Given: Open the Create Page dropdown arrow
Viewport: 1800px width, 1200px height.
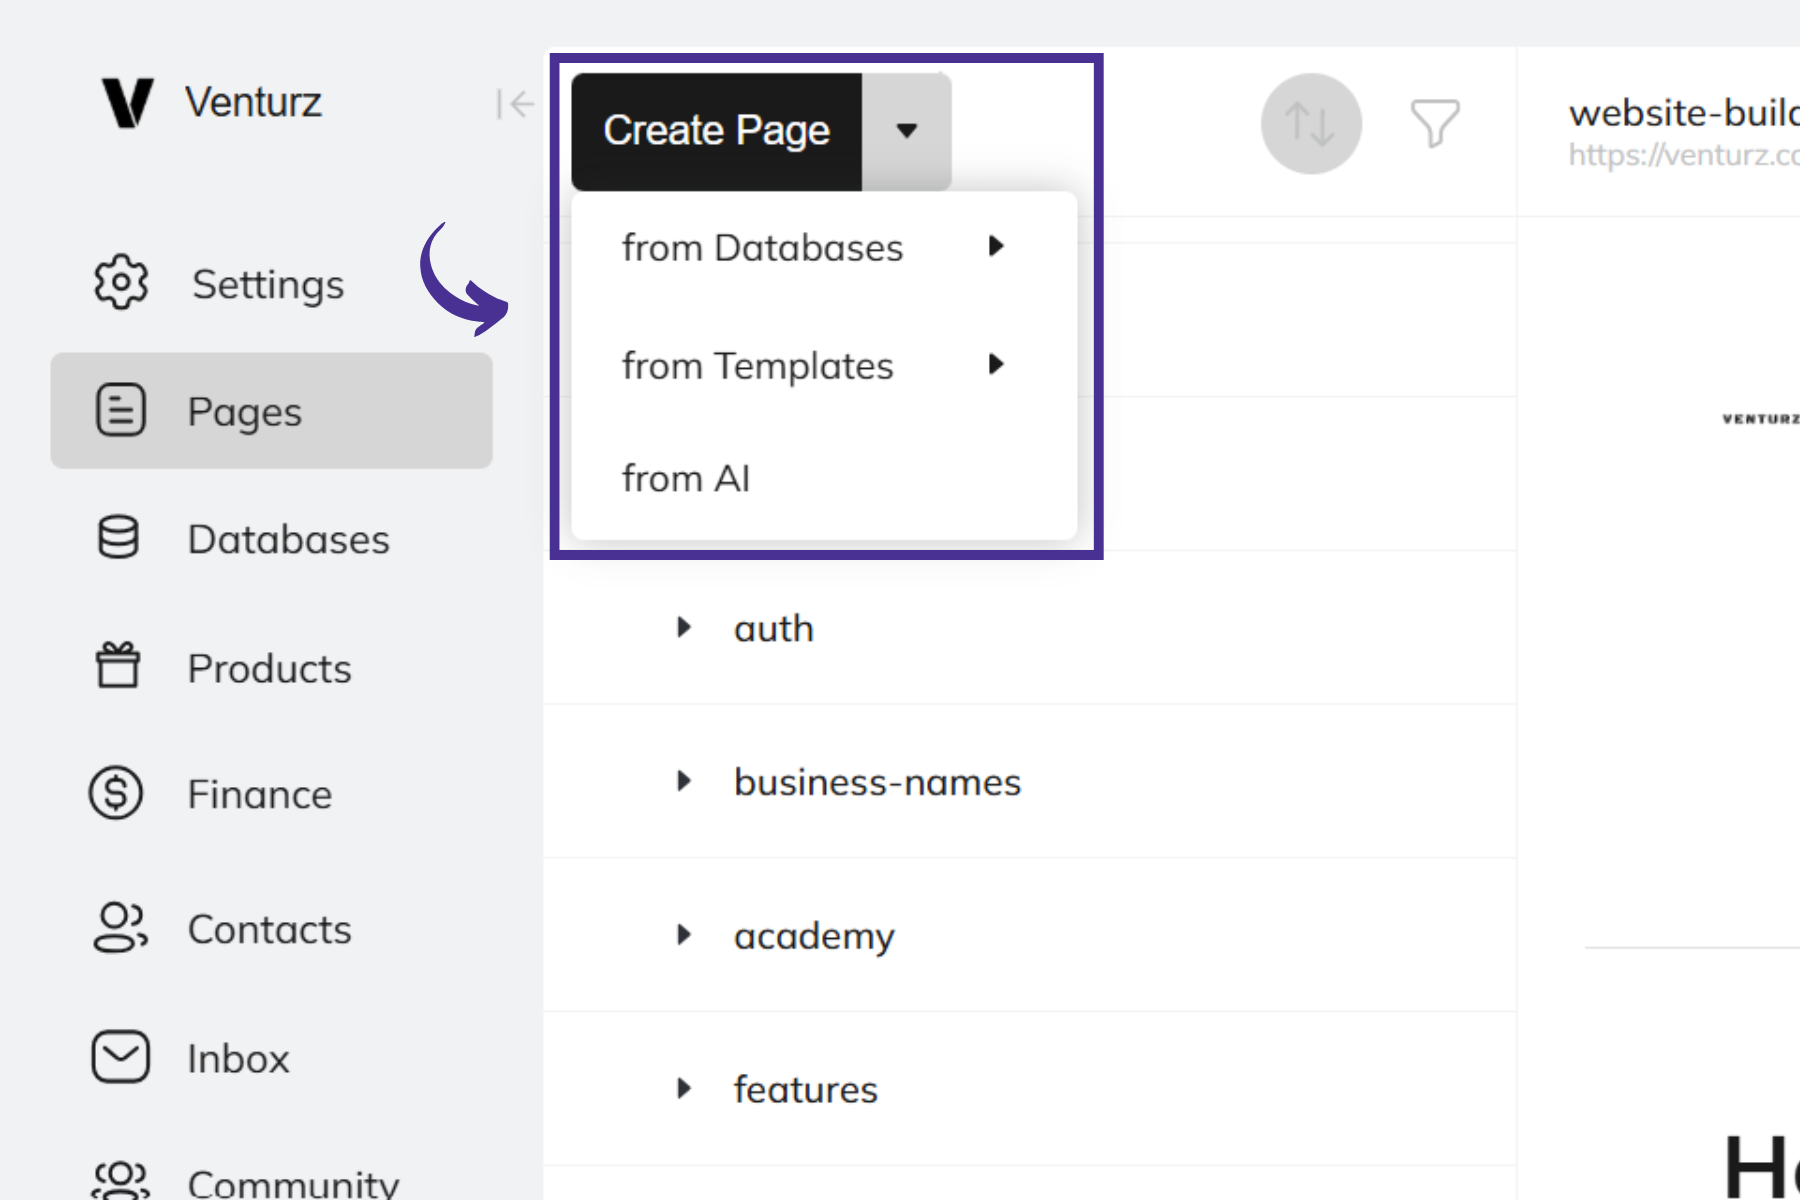Looking at the screenshot, I should [906, 131].
